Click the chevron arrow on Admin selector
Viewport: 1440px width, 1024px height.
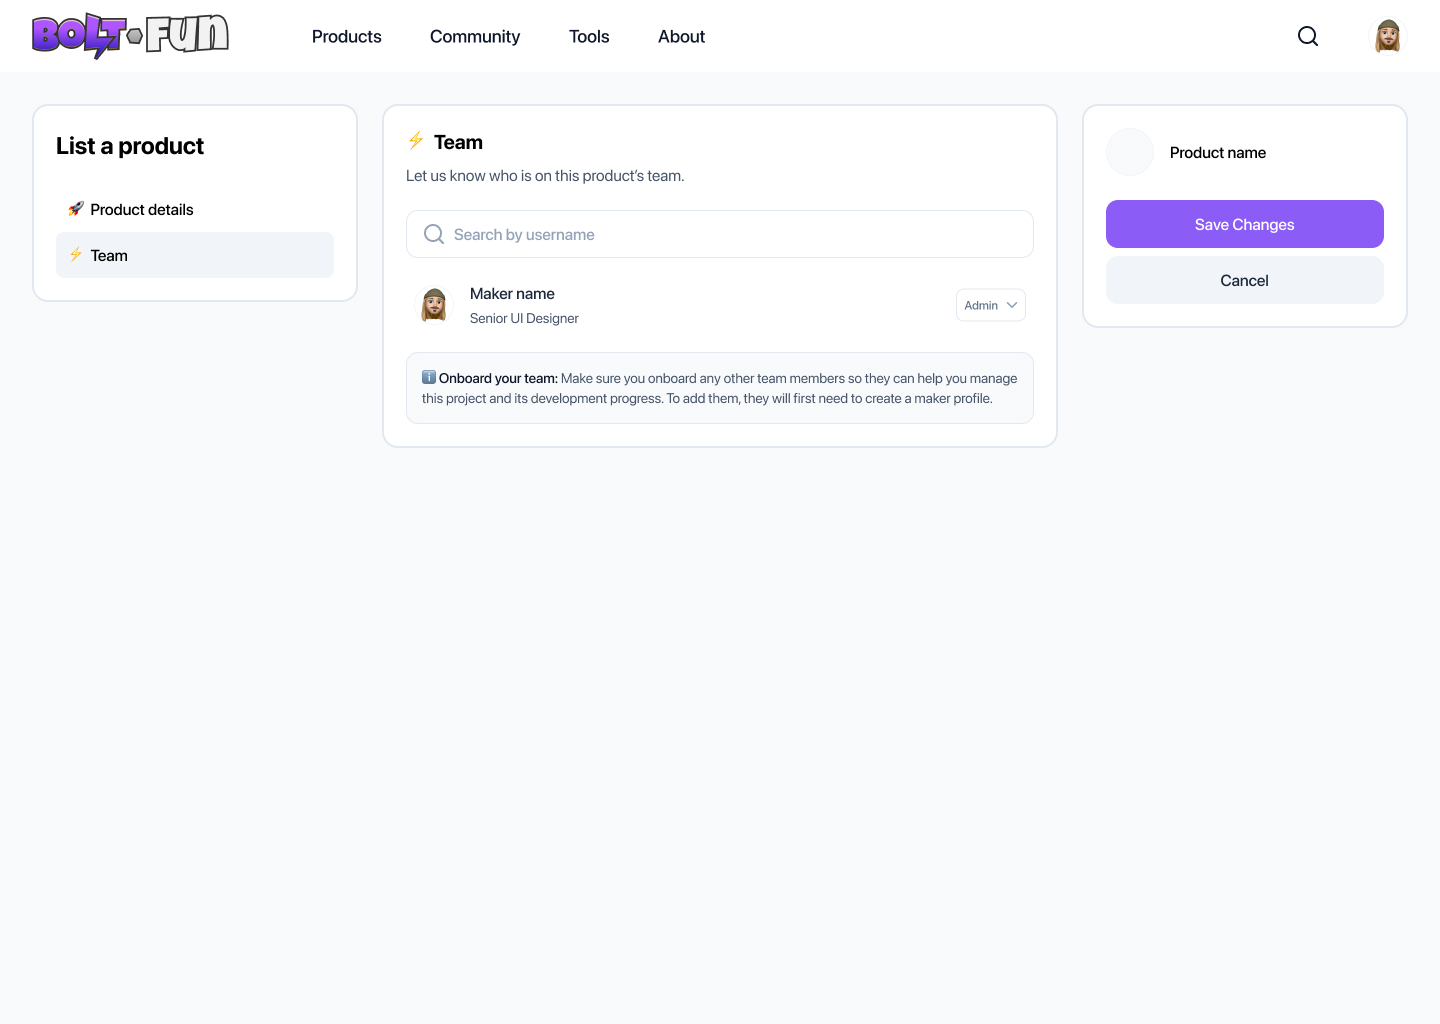pyautogui.click(x=1012, y=305)
